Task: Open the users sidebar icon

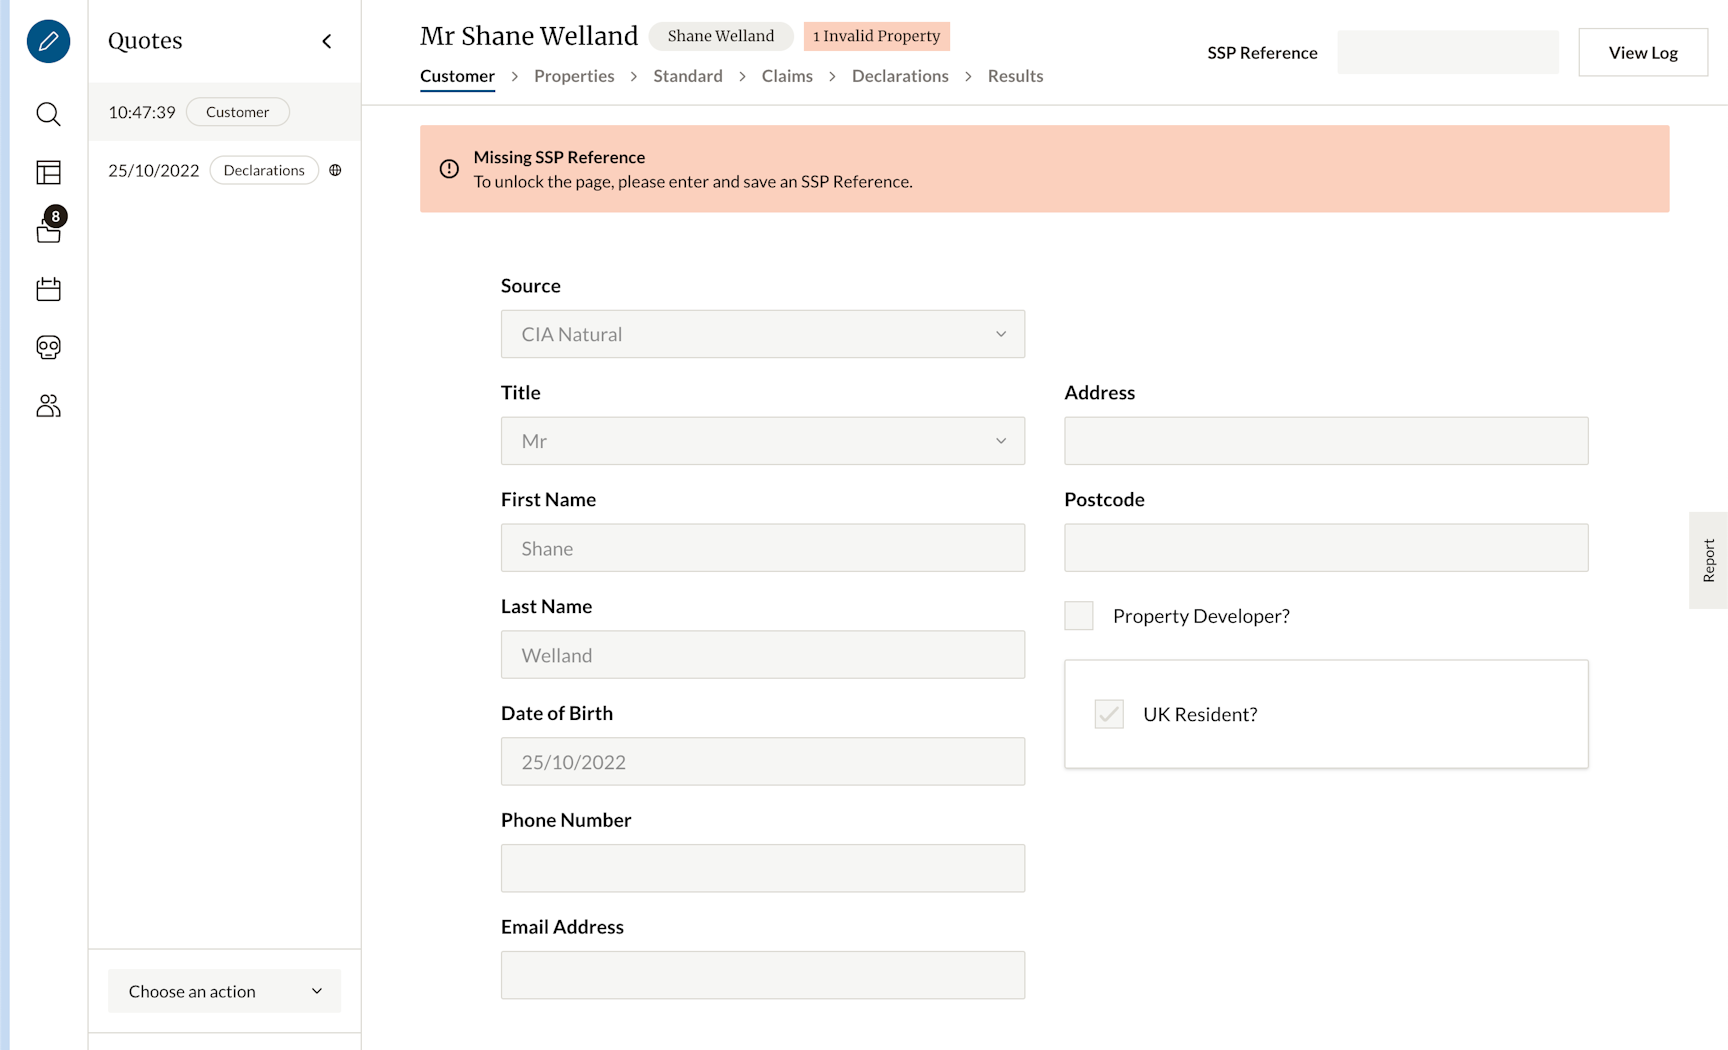Action: (x=48, y=405)
